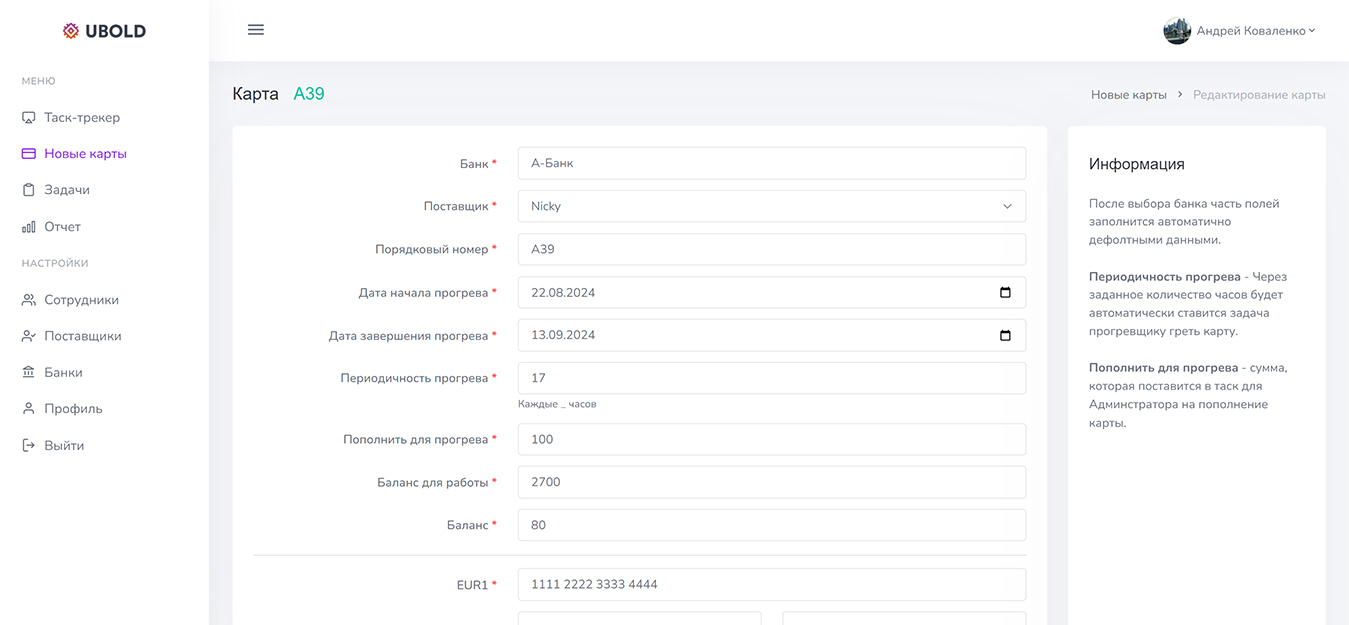Click the Банки building icon
This screenshot has width=1349, height=625.
pyautogui.click(x=29, y=372)
